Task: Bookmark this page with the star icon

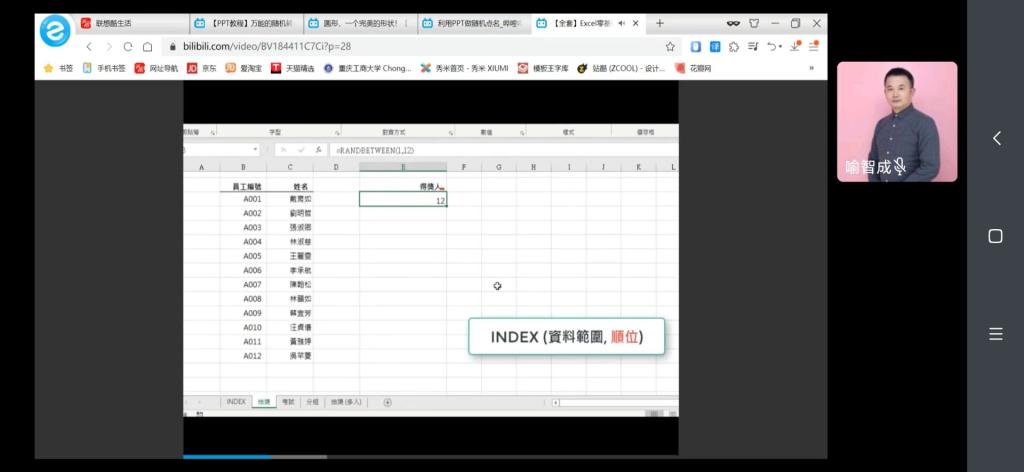Action: pos(670,46)
